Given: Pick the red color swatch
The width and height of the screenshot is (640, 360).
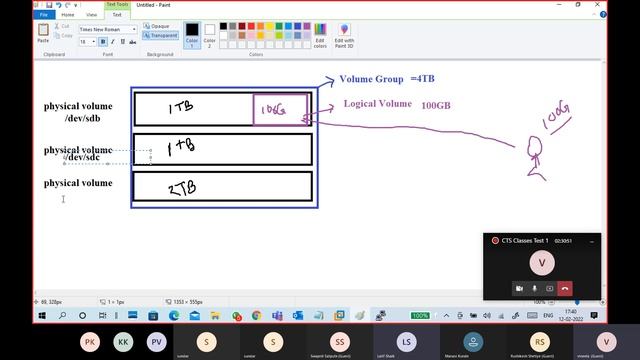Looking at the screenshot, I should [251, 26].
